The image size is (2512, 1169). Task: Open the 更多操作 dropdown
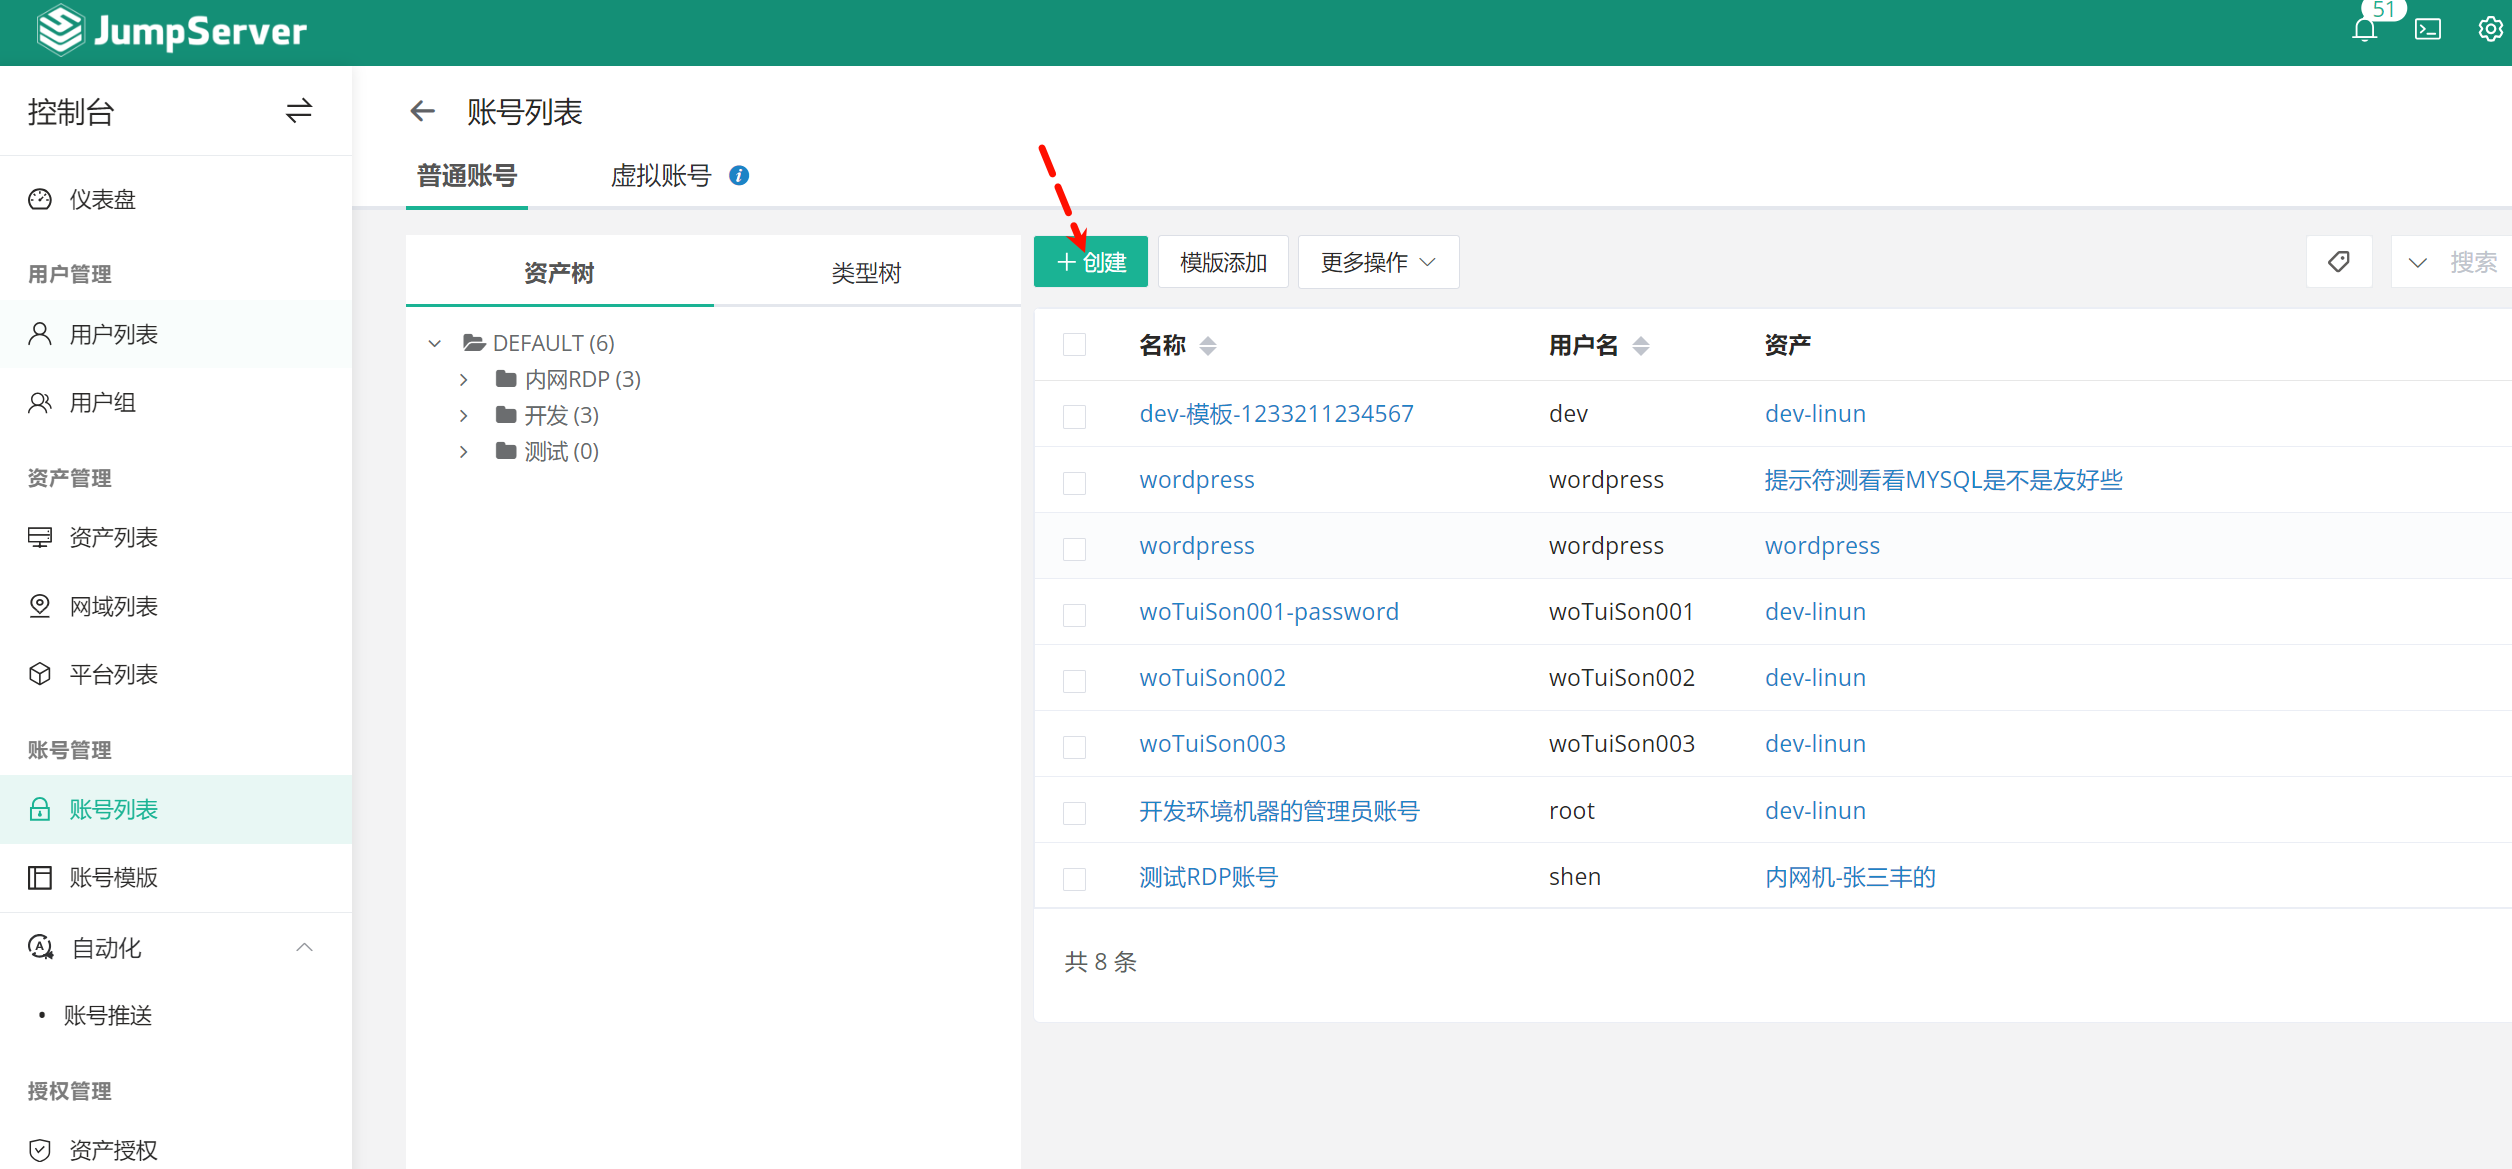(1378, 262)
